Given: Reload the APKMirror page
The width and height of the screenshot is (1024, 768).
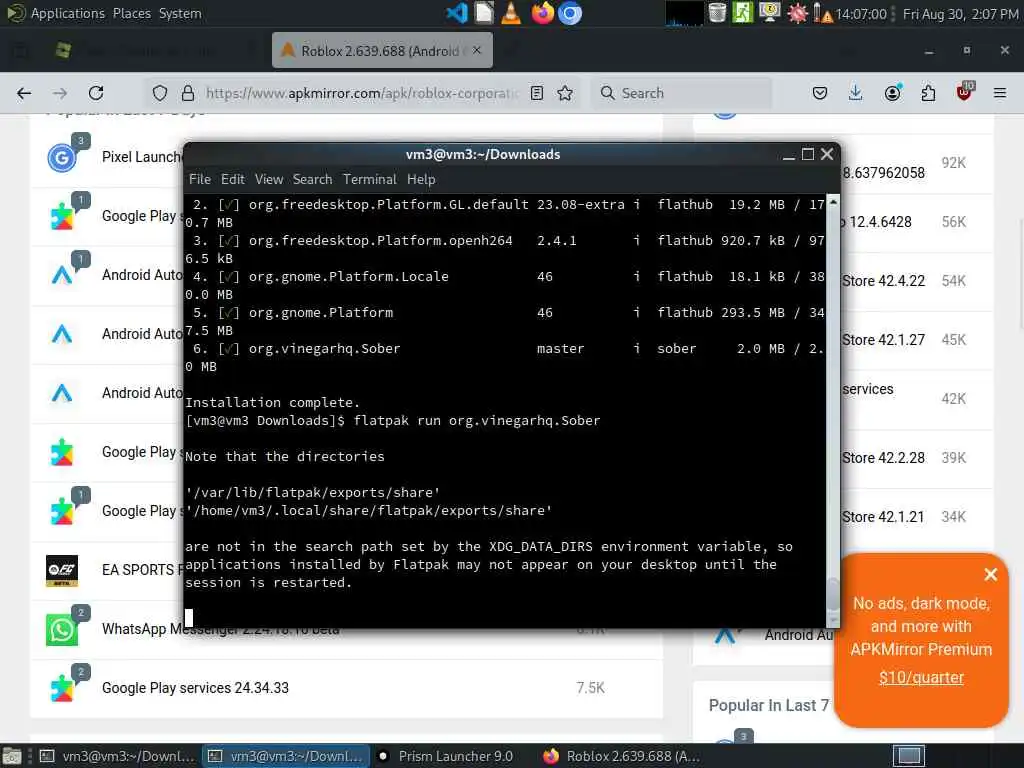Looking at the screenshot, I should coord(96,93).
